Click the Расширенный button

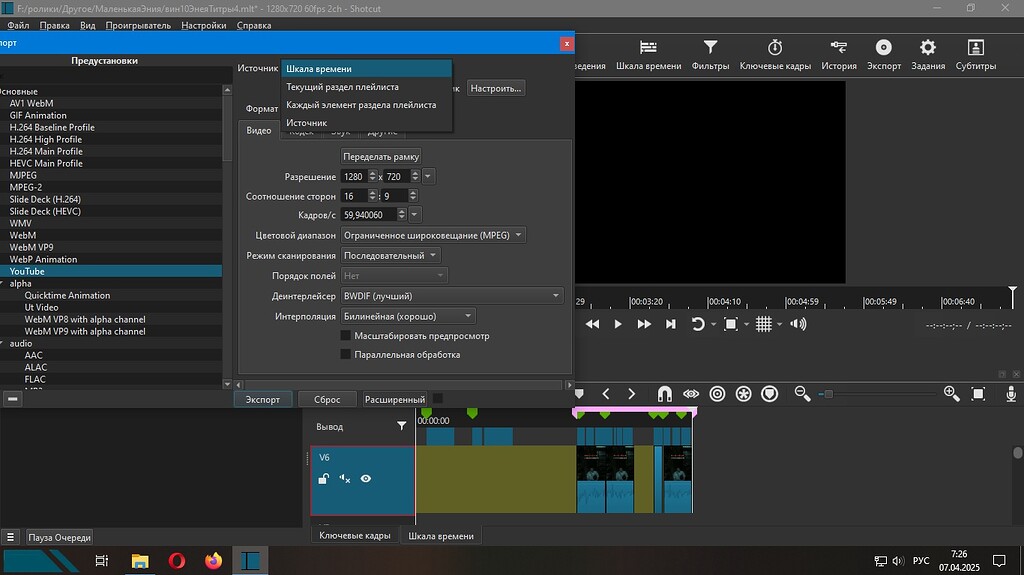[394, 399]
